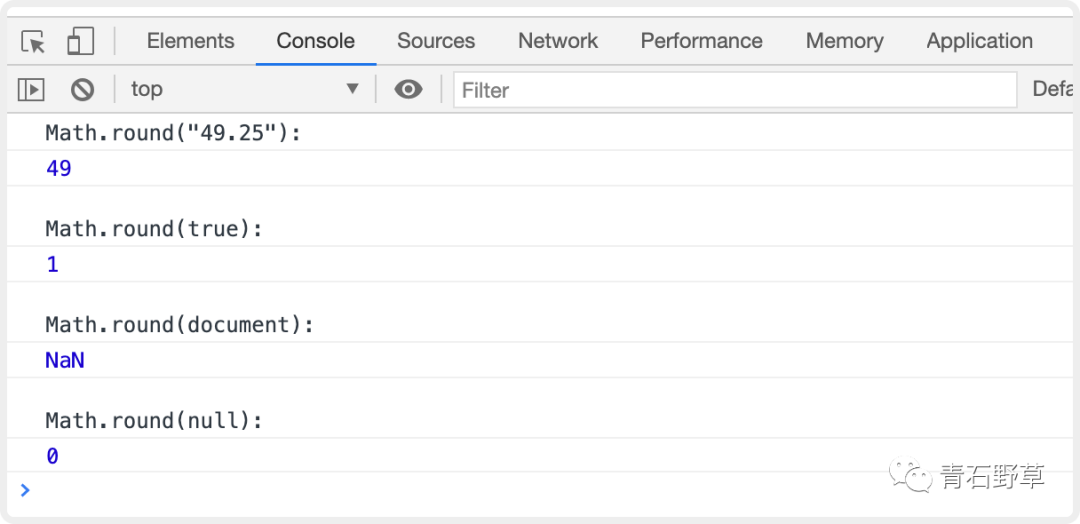
Task: Open the Default log levels dropdown
Action: 1053,90
